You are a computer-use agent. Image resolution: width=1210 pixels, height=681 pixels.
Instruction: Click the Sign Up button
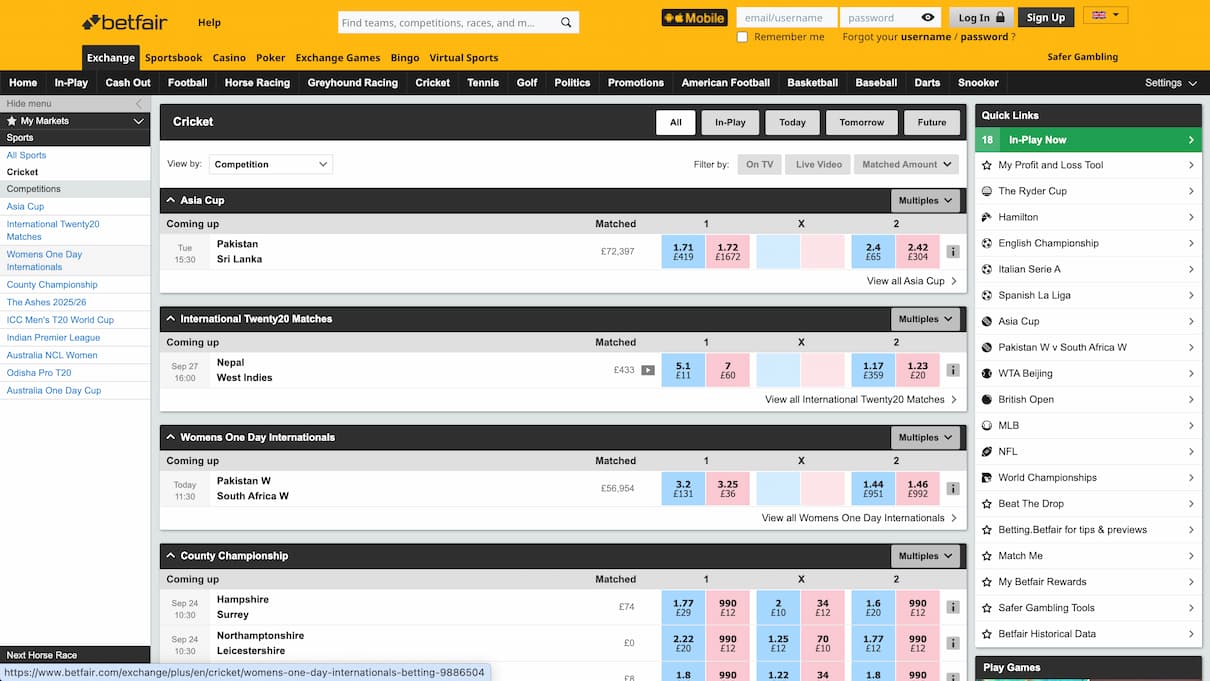[1046, 17]
